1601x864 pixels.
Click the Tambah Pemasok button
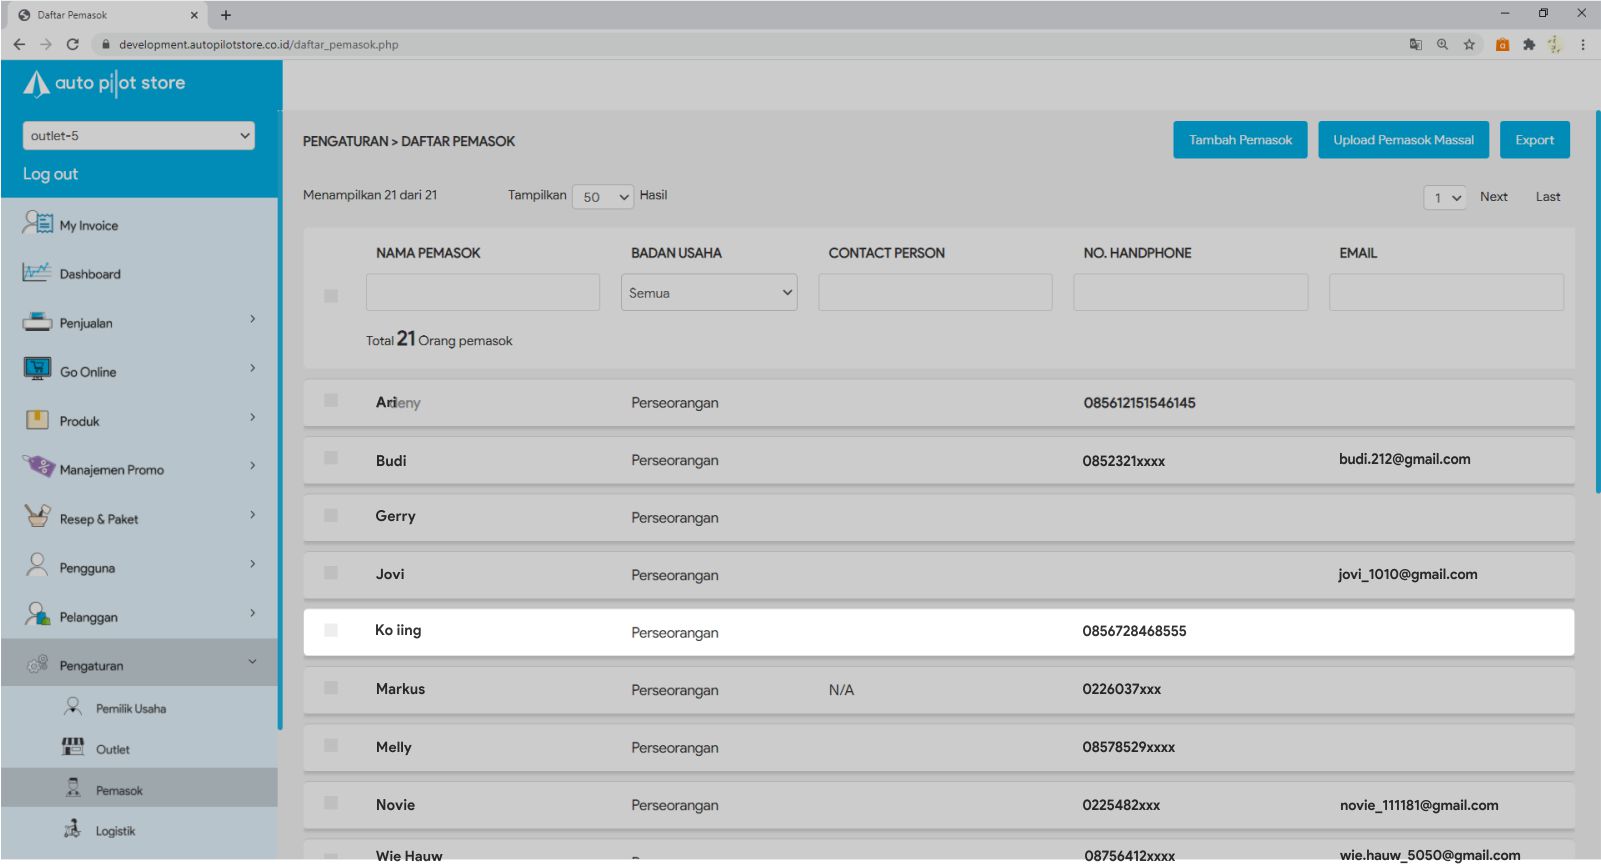pyautogui.click(x=1240, y=140)
